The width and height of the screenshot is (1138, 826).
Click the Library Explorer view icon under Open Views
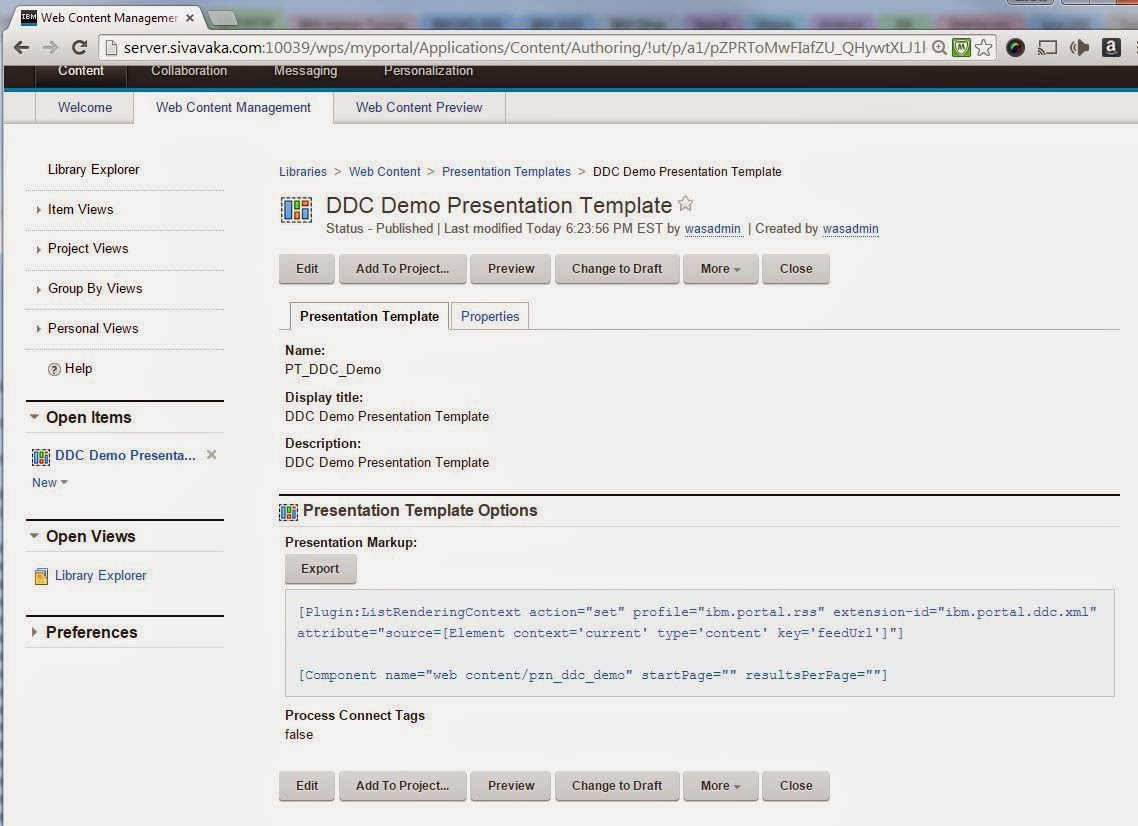[41, 576]
